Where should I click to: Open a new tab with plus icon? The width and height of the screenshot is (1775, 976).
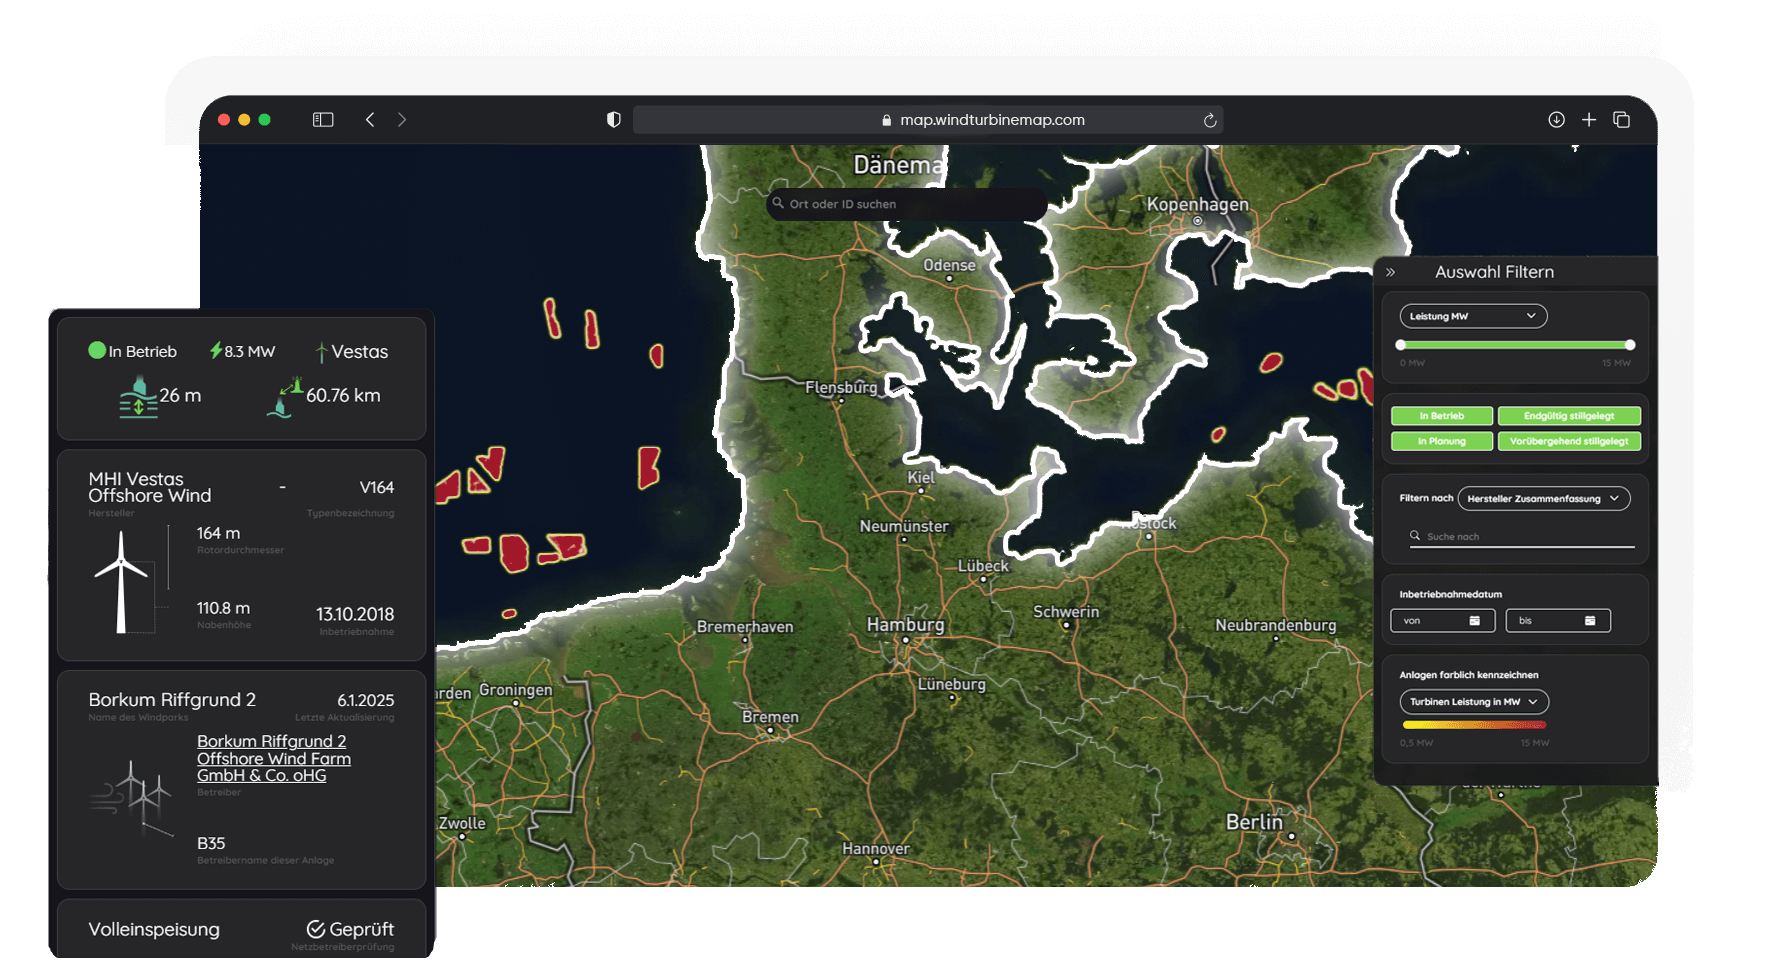point(1589,120)
